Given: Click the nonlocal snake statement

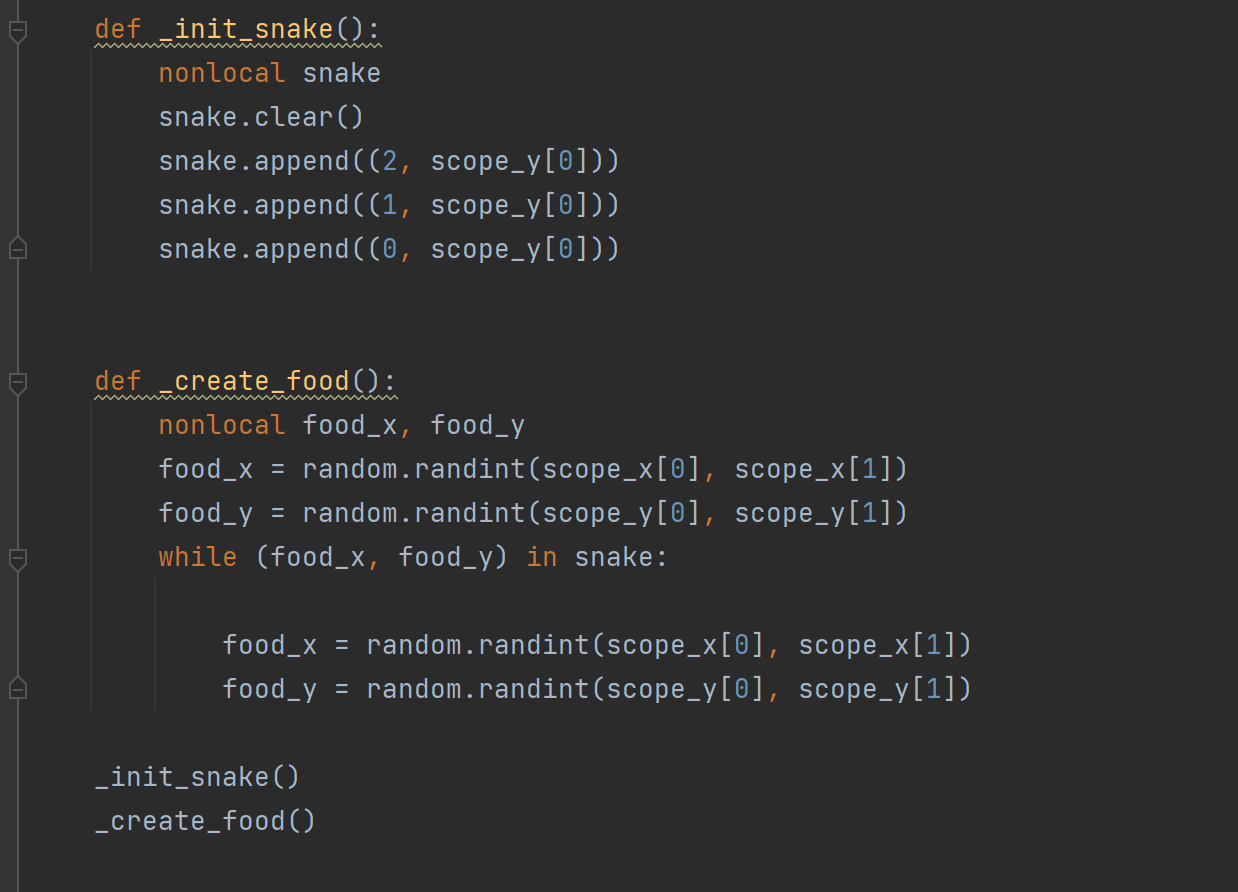Looking at the screenshot, I should point(269,73).
